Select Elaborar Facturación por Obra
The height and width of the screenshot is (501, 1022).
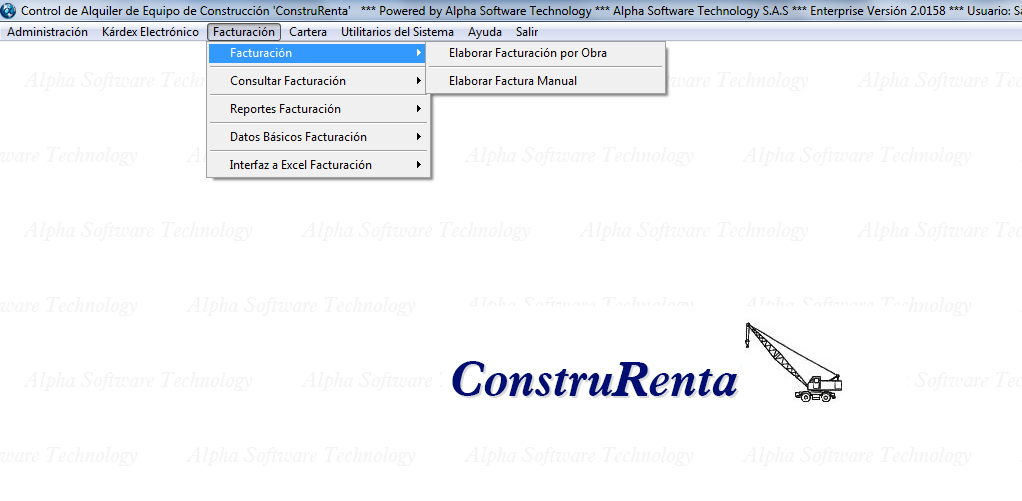[527, 53]
